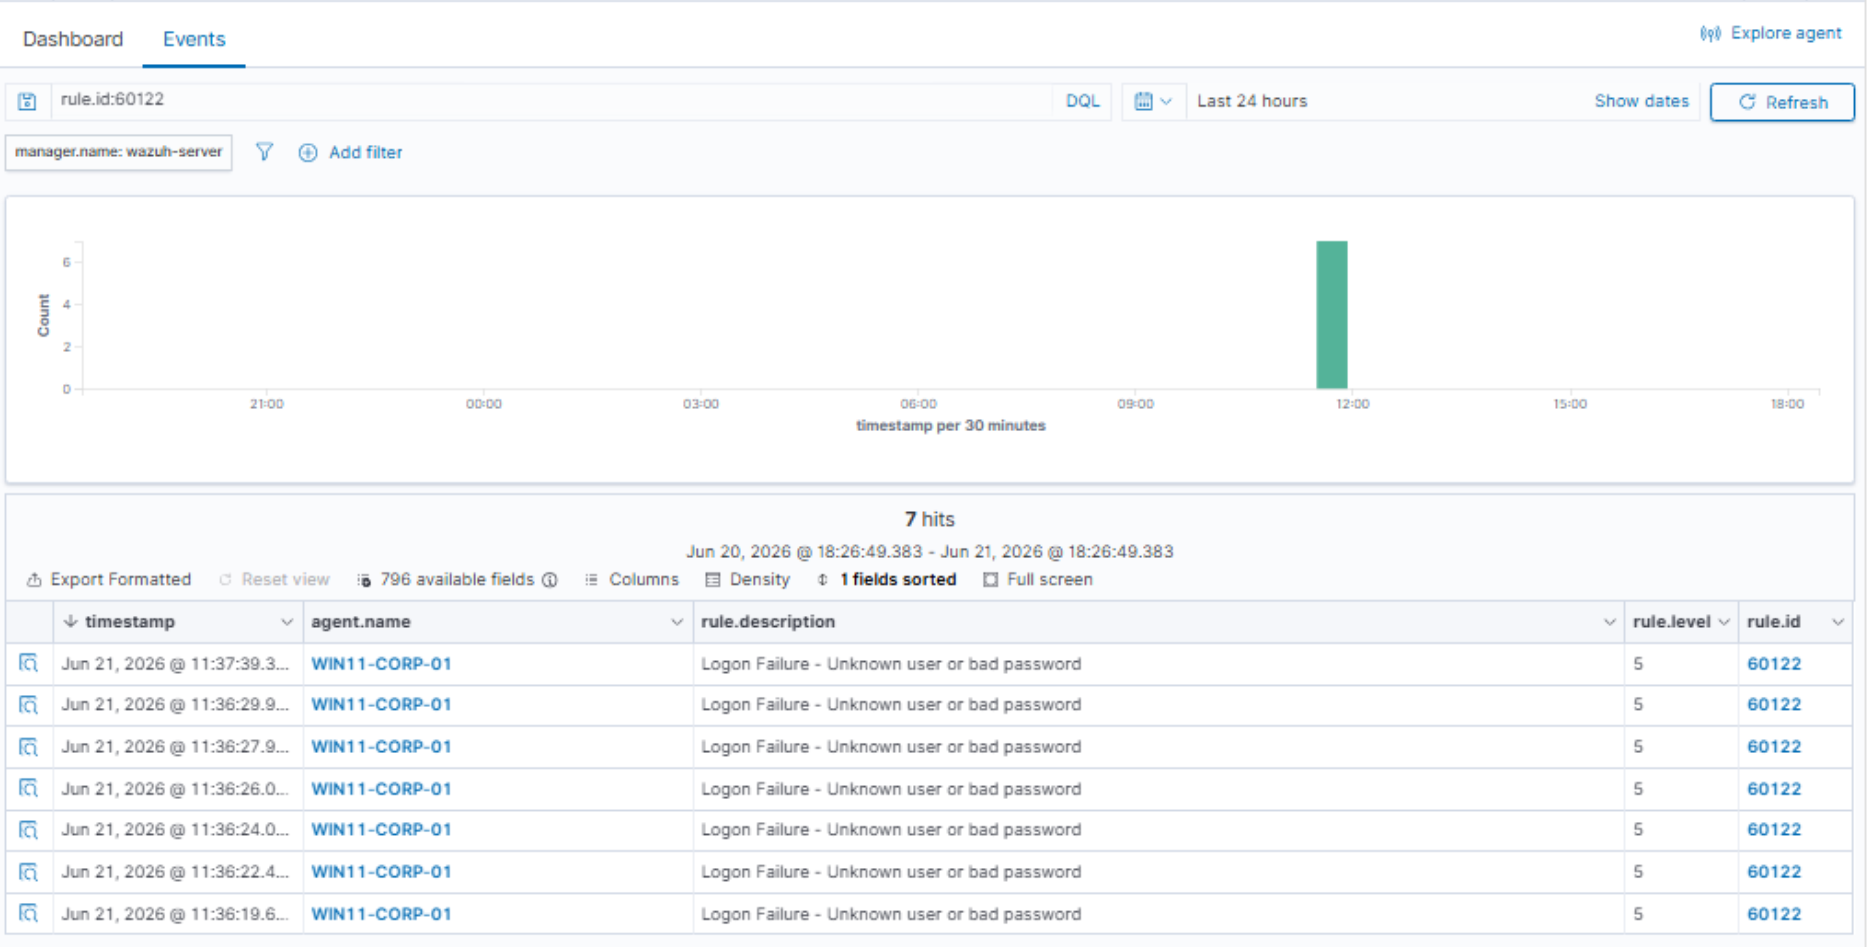This screenshot has height=947, width=1867.
Task: Open WIN11-CORP-01 agent in 11:36:26 row
Action: [381, 789]
